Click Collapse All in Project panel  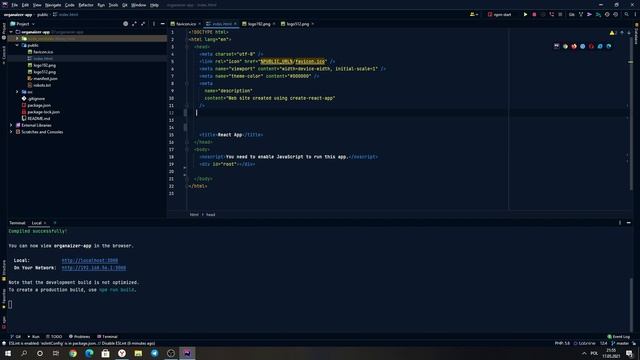click(x=143, y=24)
